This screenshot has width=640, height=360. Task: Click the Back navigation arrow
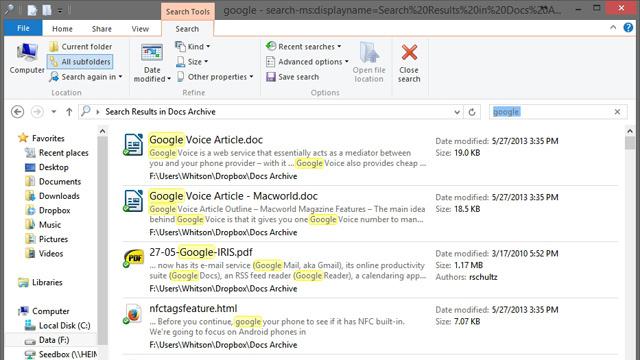pyautogui.click(x=17, y=111)
